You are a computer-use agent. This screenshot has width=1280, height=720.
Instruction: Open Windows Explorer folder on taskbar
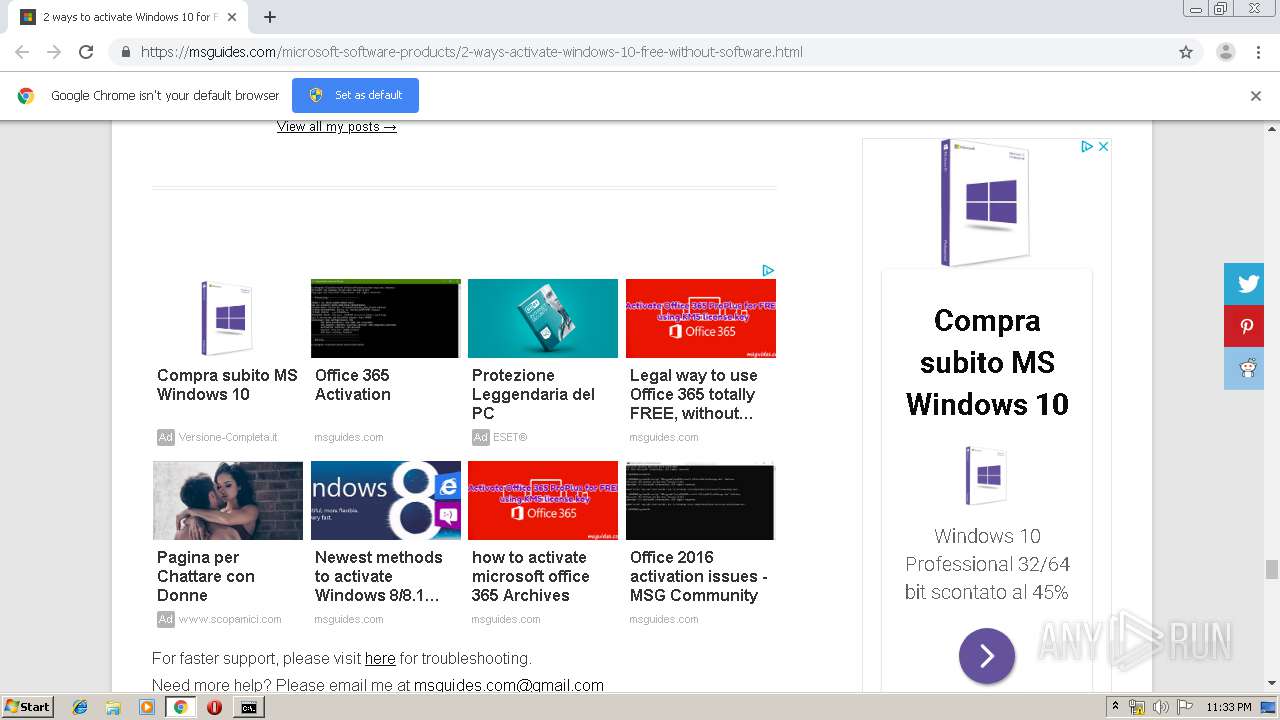tap(113, 707)
